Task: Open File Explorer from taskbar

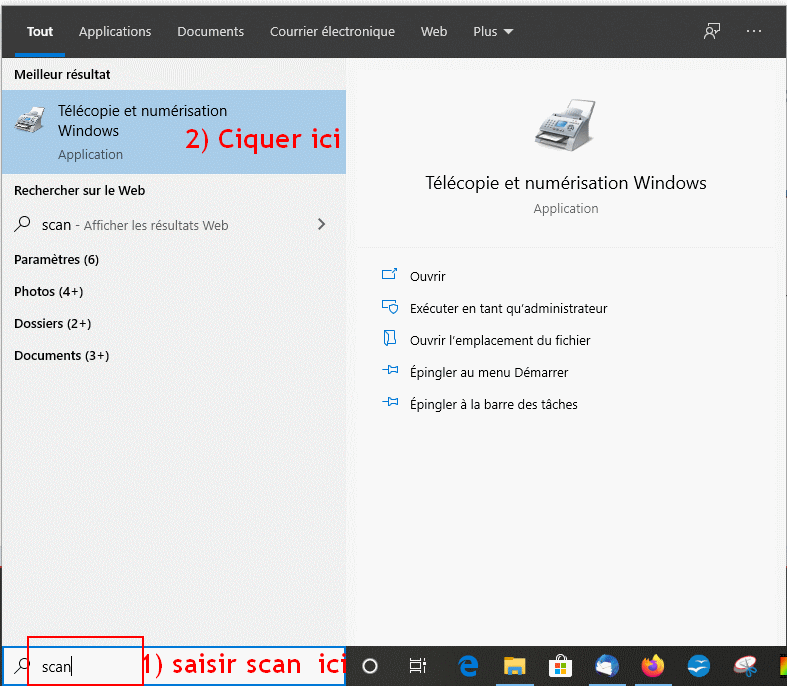Action: (x=514, y=666)
